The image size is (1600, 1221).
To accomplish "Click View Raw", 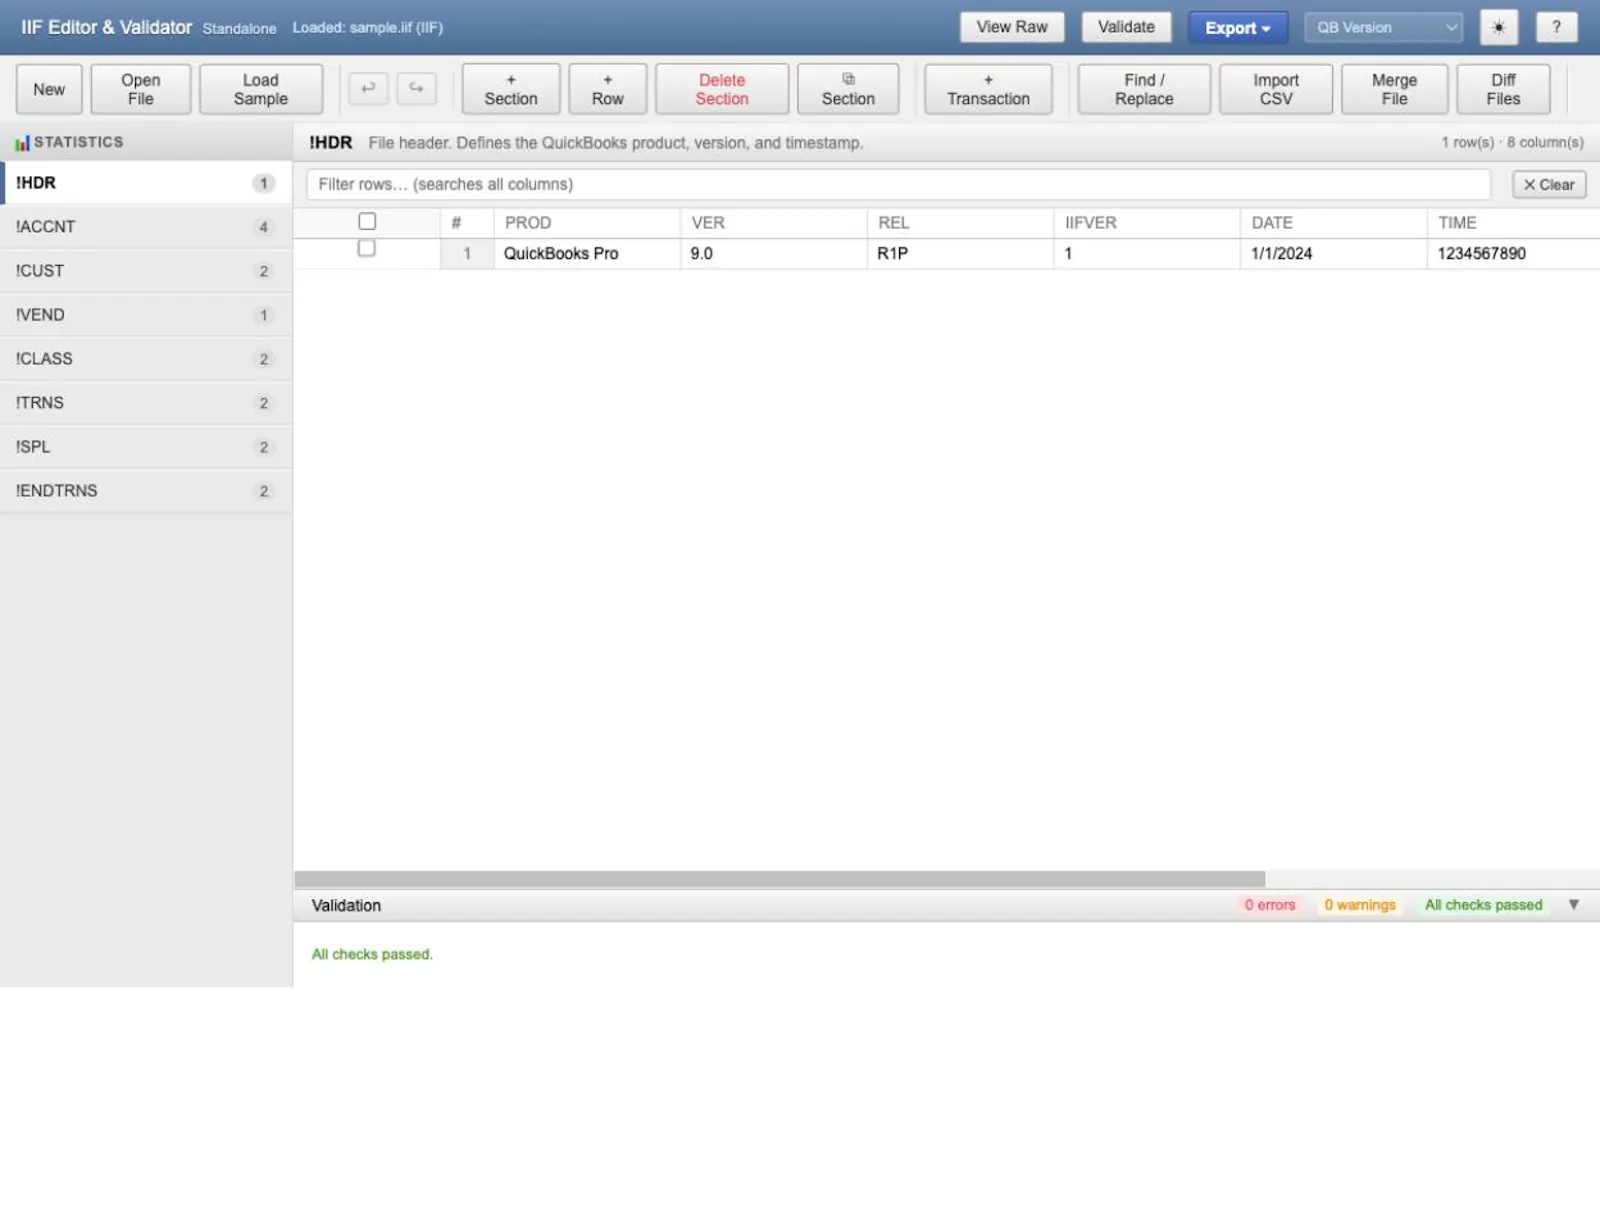I will click(x=1012, y=27).
